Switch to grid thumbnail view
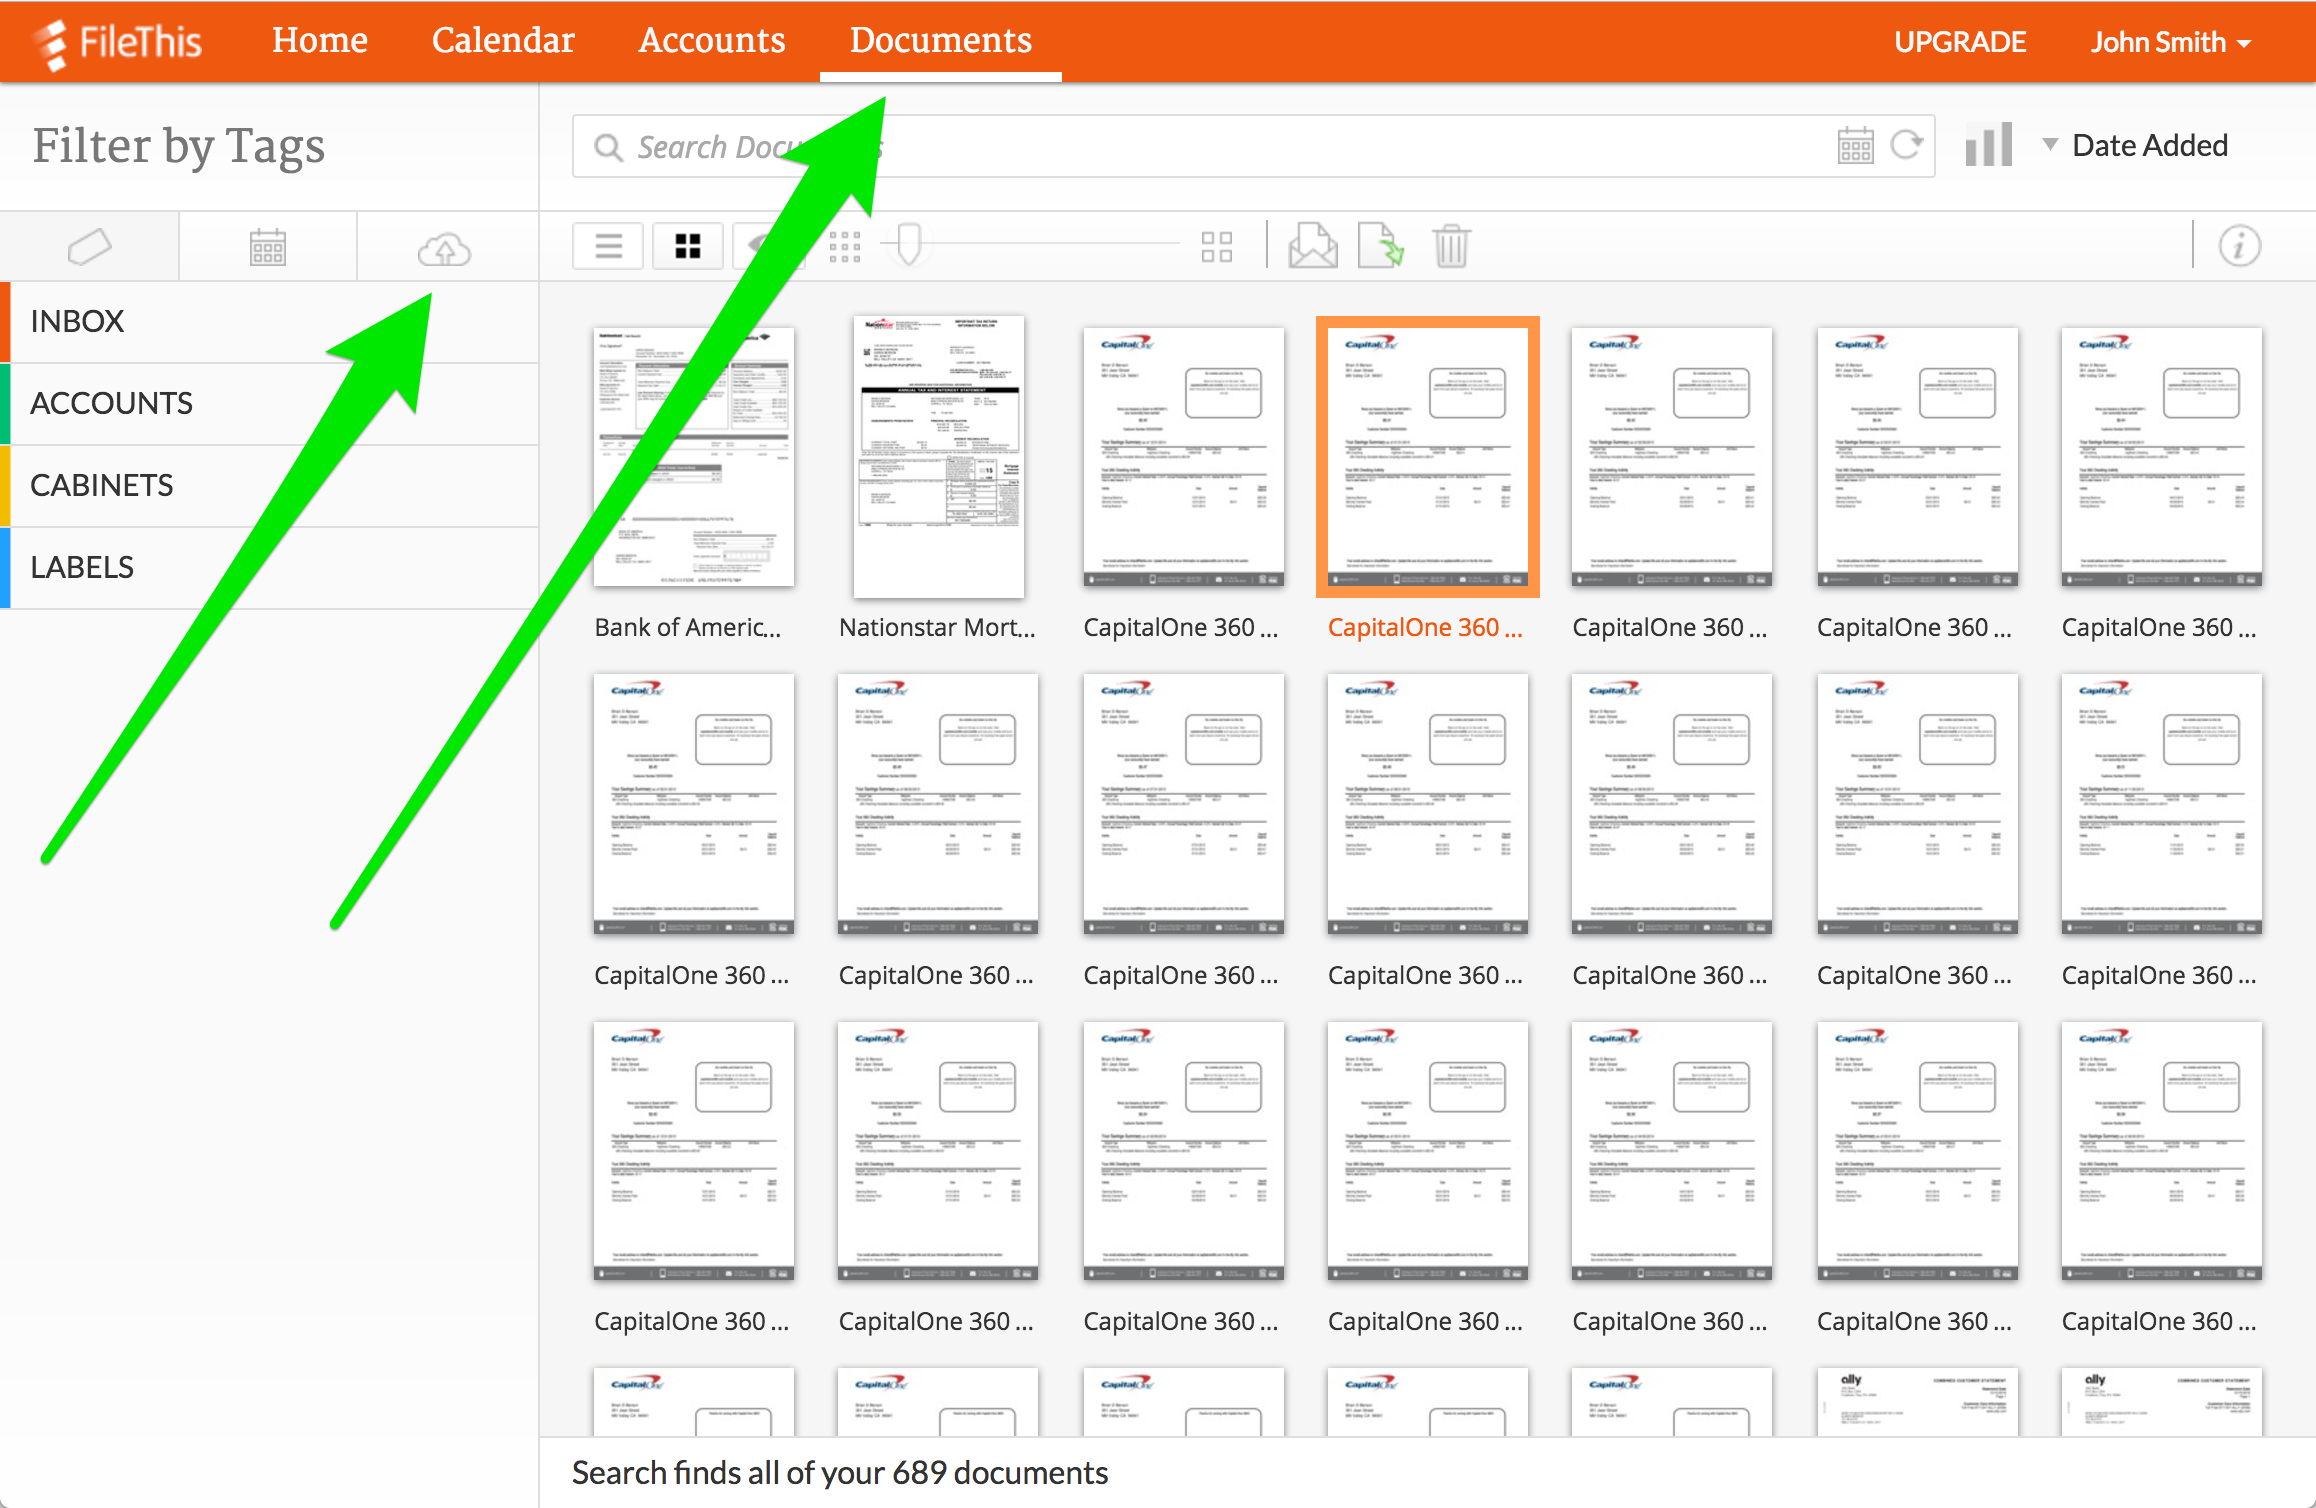 pos(688,246)
